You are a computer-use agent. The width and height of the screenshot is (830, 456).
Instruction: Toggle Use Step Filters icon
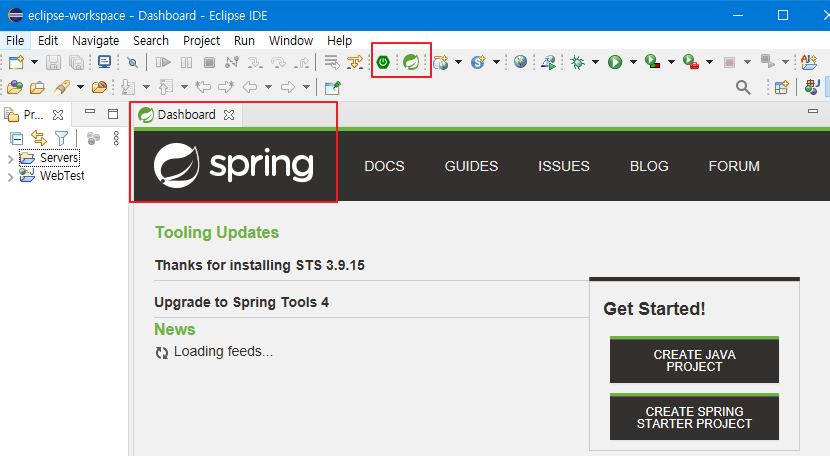[x=355, y=62]
